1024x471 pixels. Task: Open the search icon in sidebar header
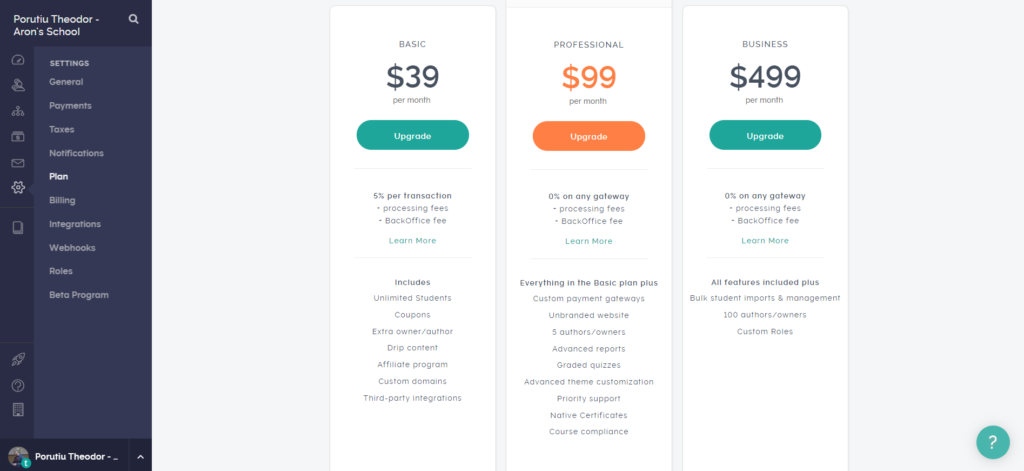pyautogui.click(x=134, y=19)
